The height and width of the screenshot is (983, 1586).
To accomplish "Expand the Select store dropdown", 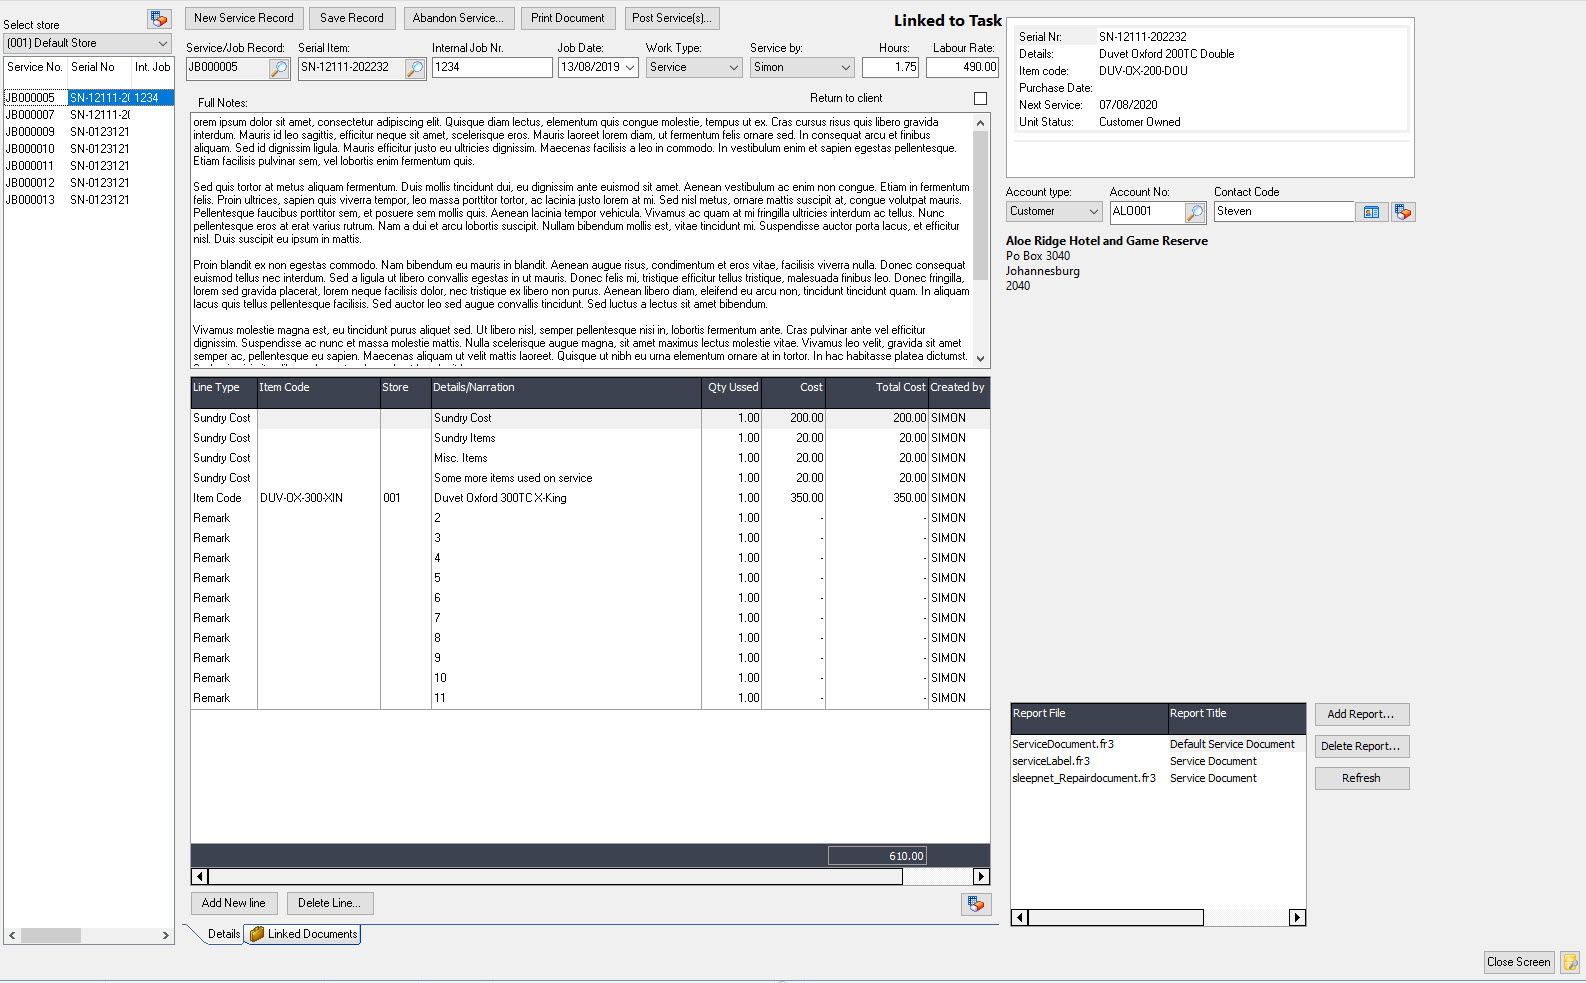I will (x=163, y=44).
